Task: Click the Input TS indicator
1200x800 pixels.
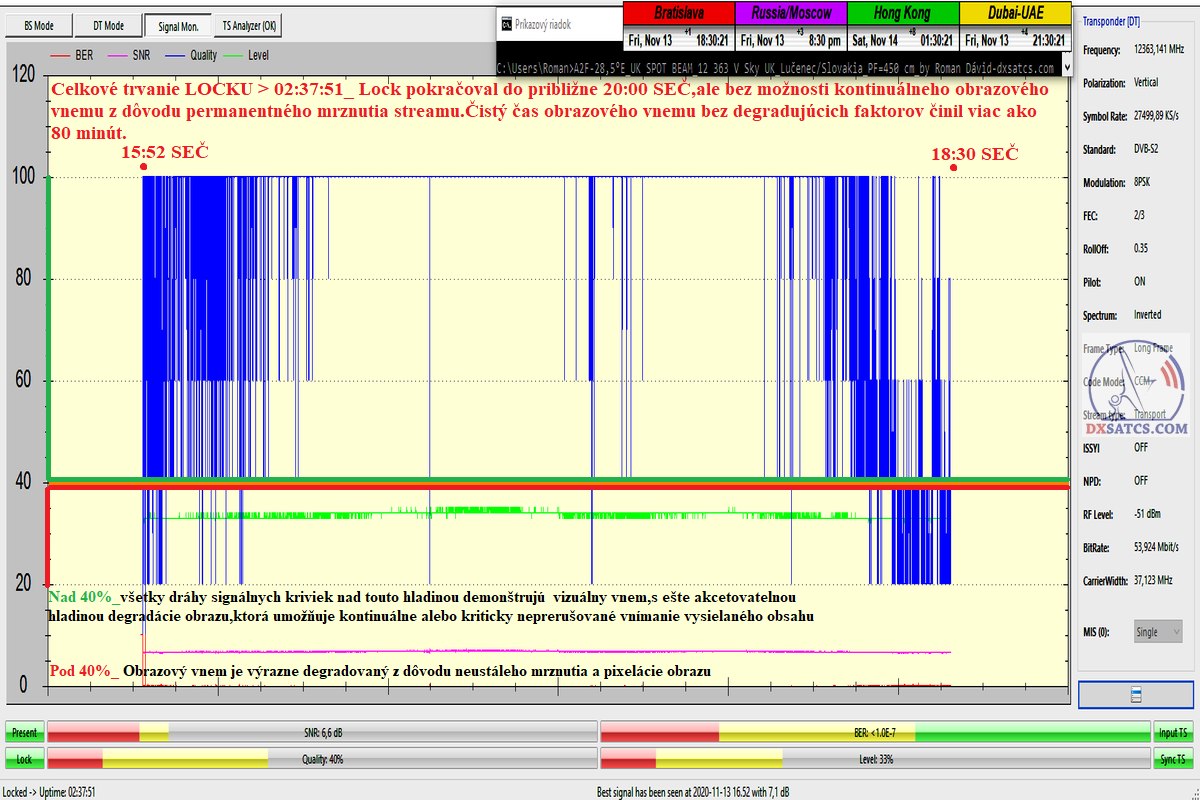Action: 1173,733
